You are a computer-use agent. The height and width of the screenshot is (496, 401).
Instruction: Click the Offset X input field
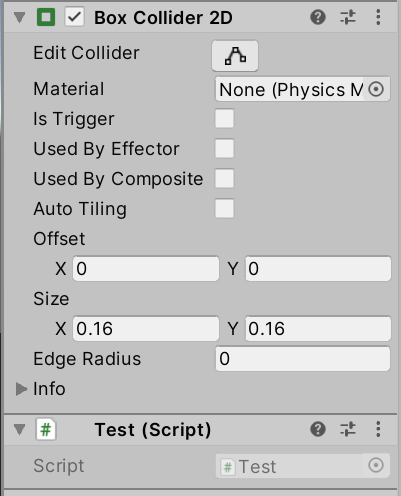click(146, 269)
